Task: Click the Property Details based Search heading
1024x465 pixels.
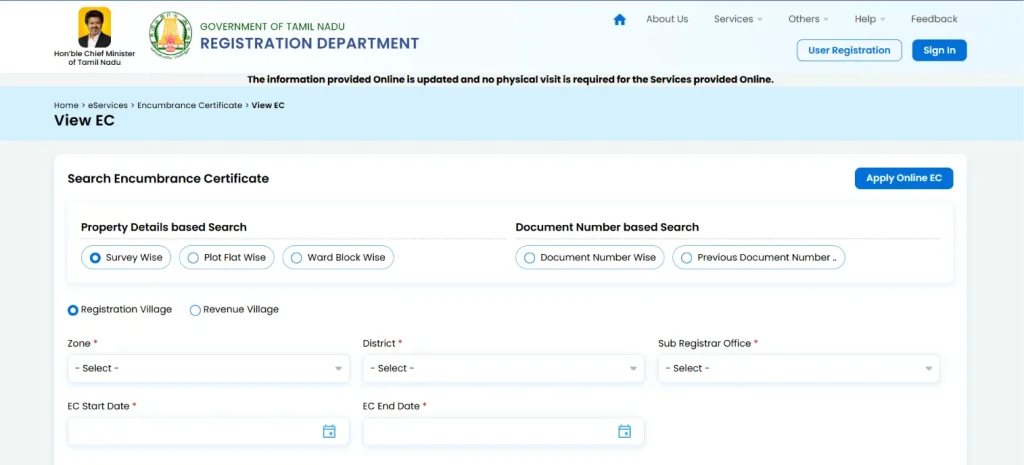Action: tap(164, 227)
